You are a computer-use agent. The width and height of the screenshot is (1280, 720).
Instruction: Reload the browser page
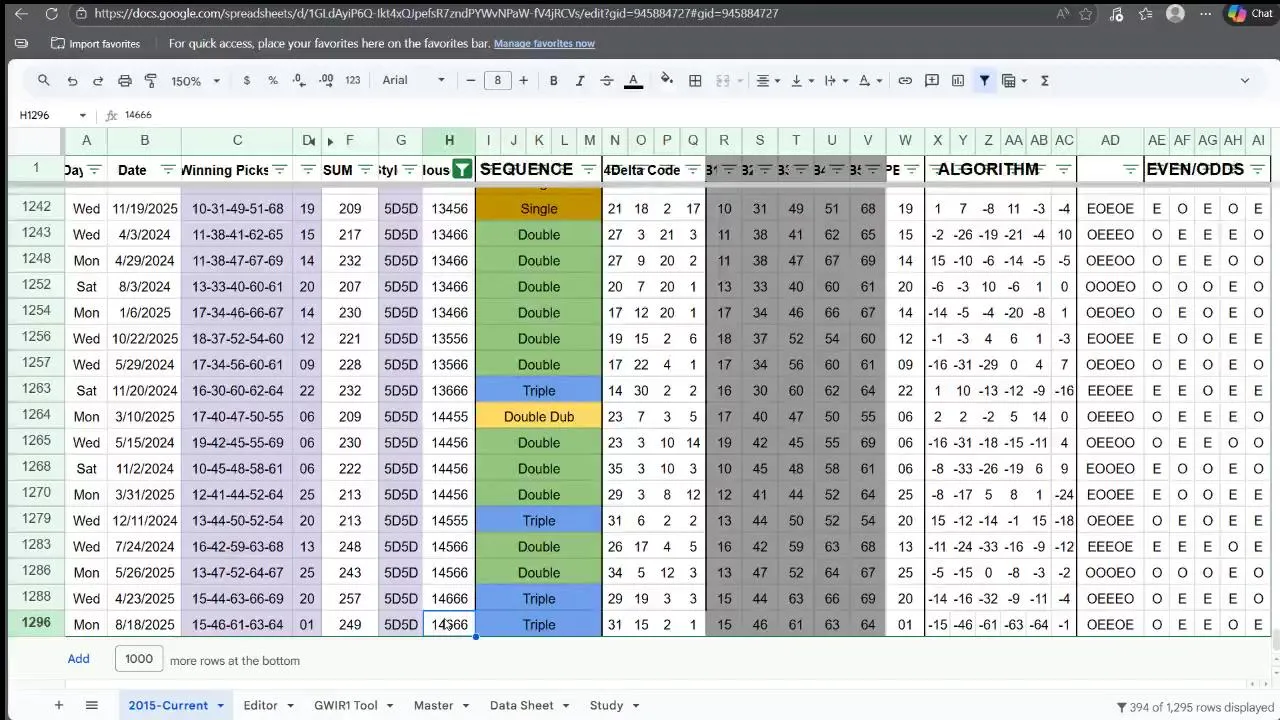coord(52,14)
